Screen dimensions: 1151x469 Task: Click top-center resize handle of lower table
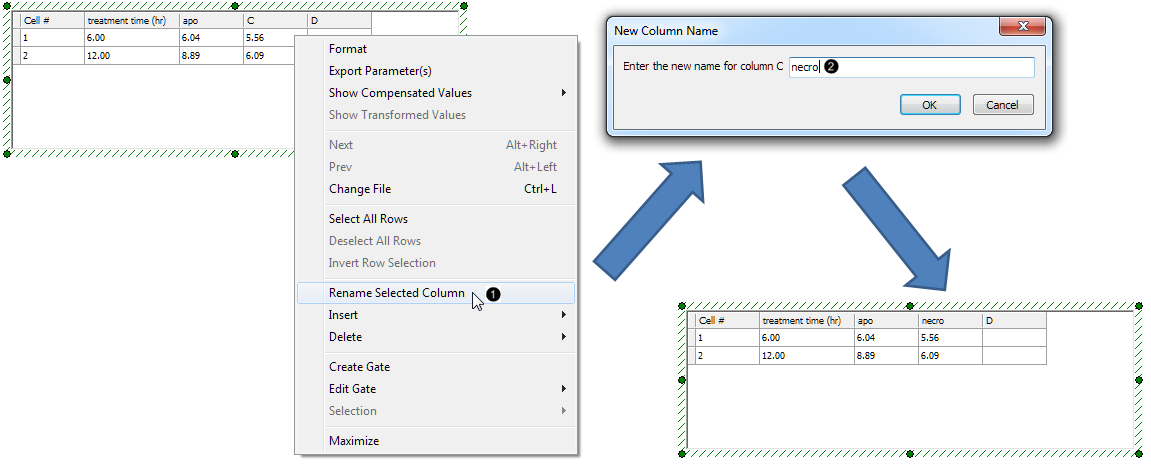coord(910,305)
